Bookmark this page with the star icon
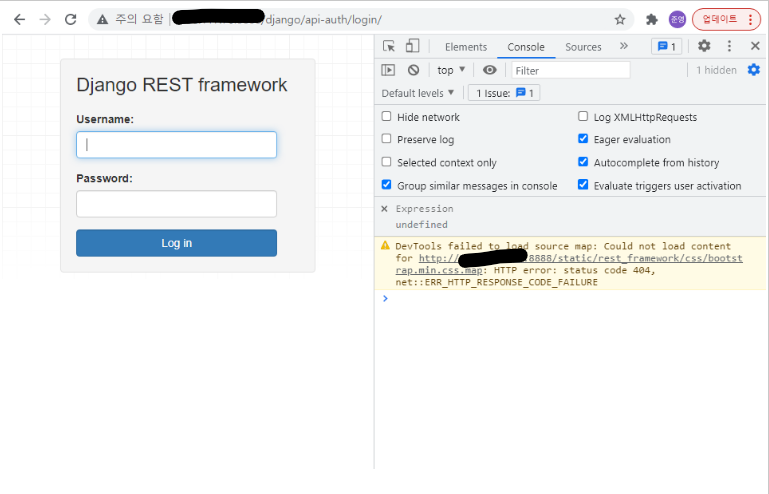 [620, 20]
